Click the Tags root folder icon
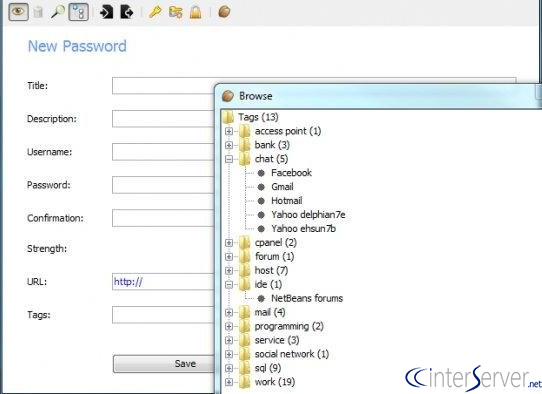The width and height of the screenshot is (542, 394). 228,117
